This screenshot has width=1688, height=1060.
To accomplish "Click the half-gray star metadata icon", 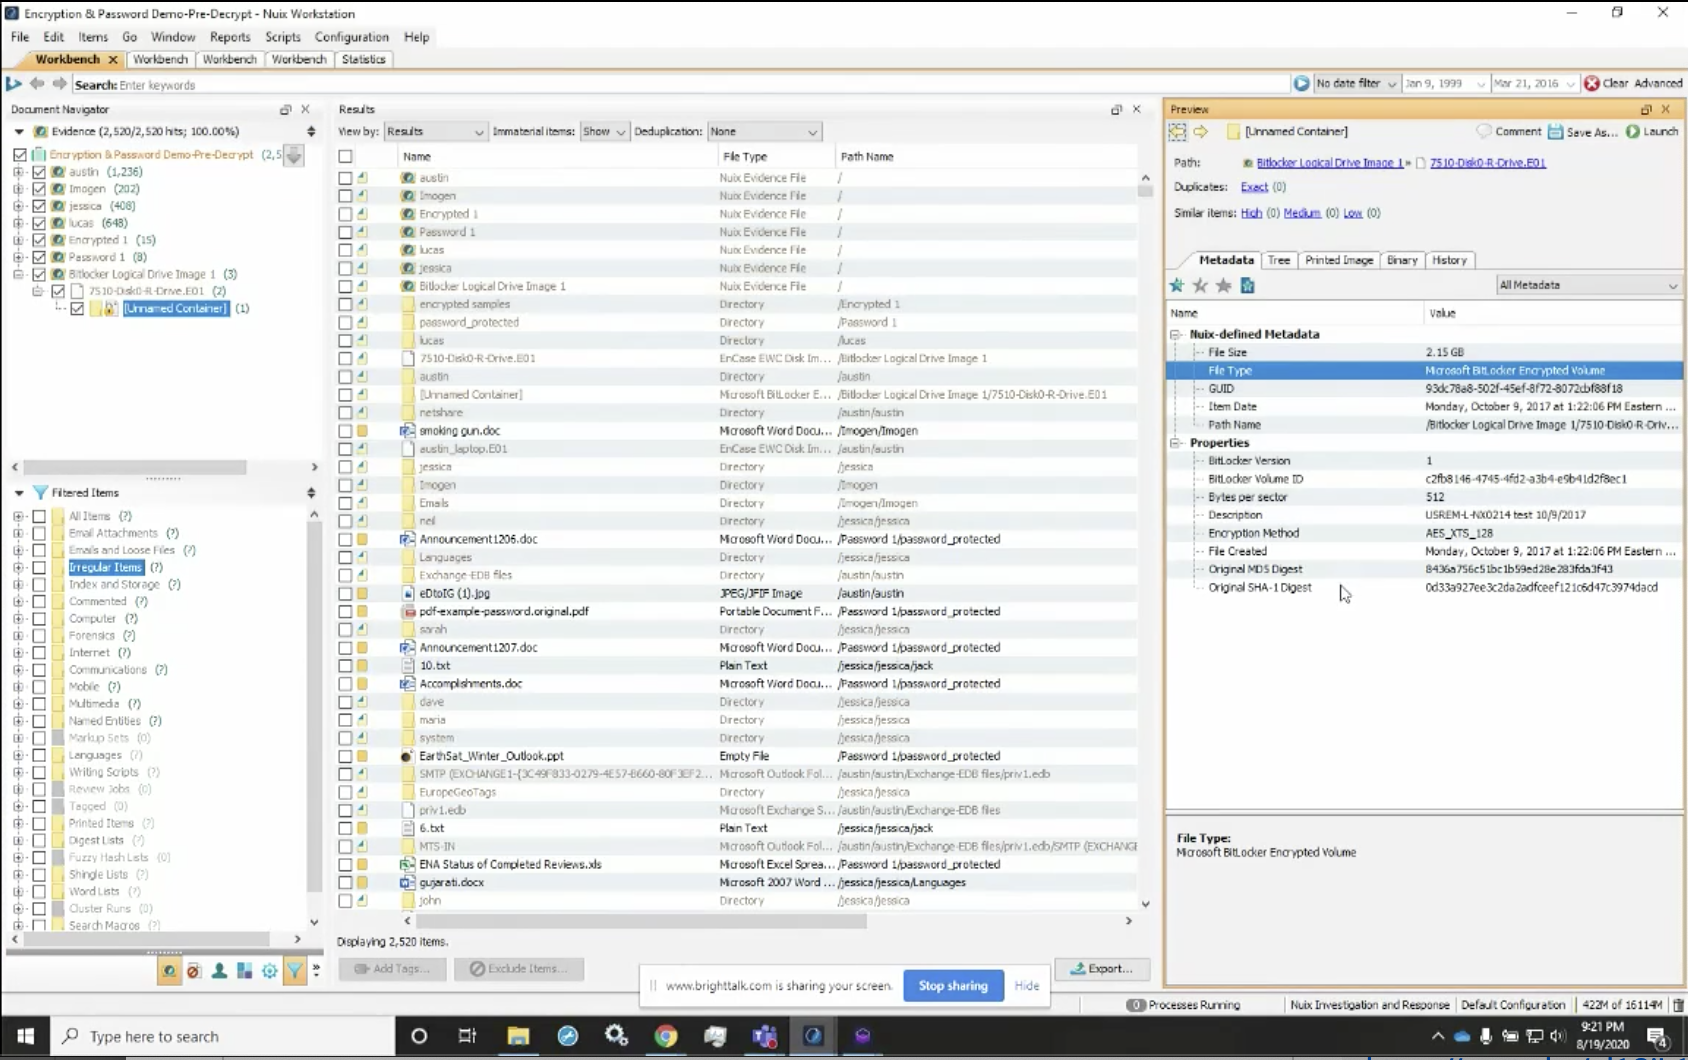I will (x=1200, y=286).
